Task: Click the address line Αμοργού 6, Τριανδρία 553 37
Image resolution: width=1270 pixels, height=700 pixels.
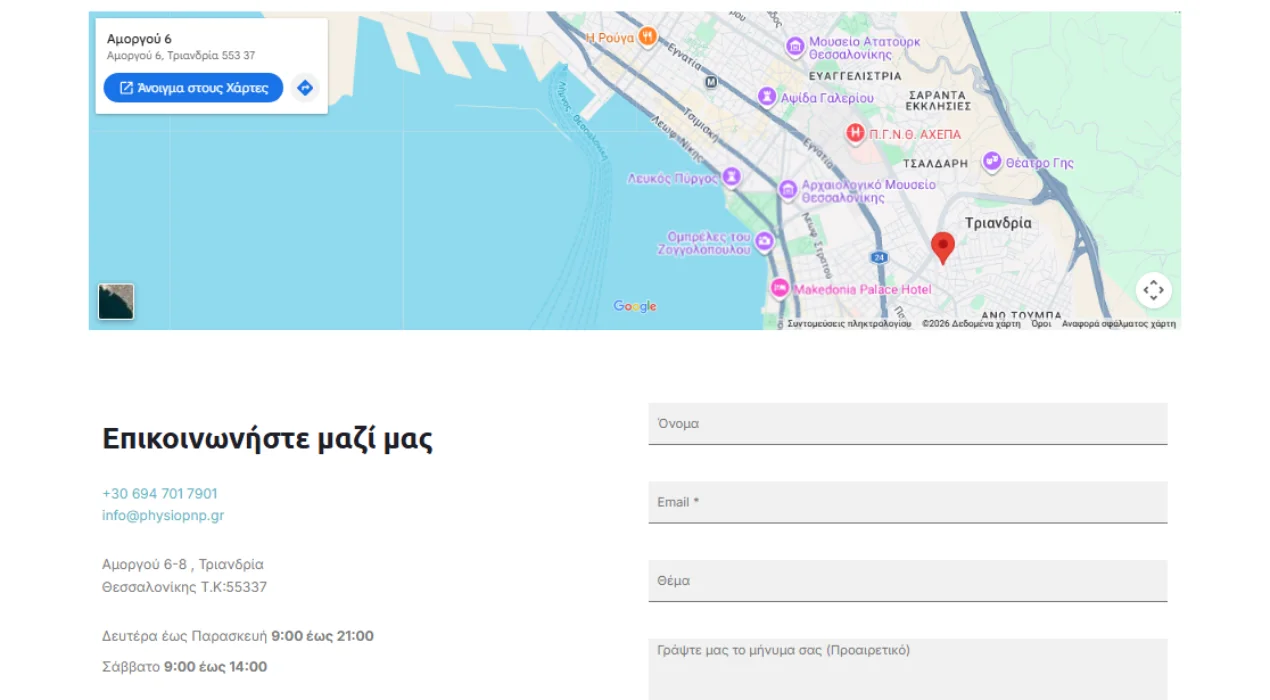Action: (181, 56)
